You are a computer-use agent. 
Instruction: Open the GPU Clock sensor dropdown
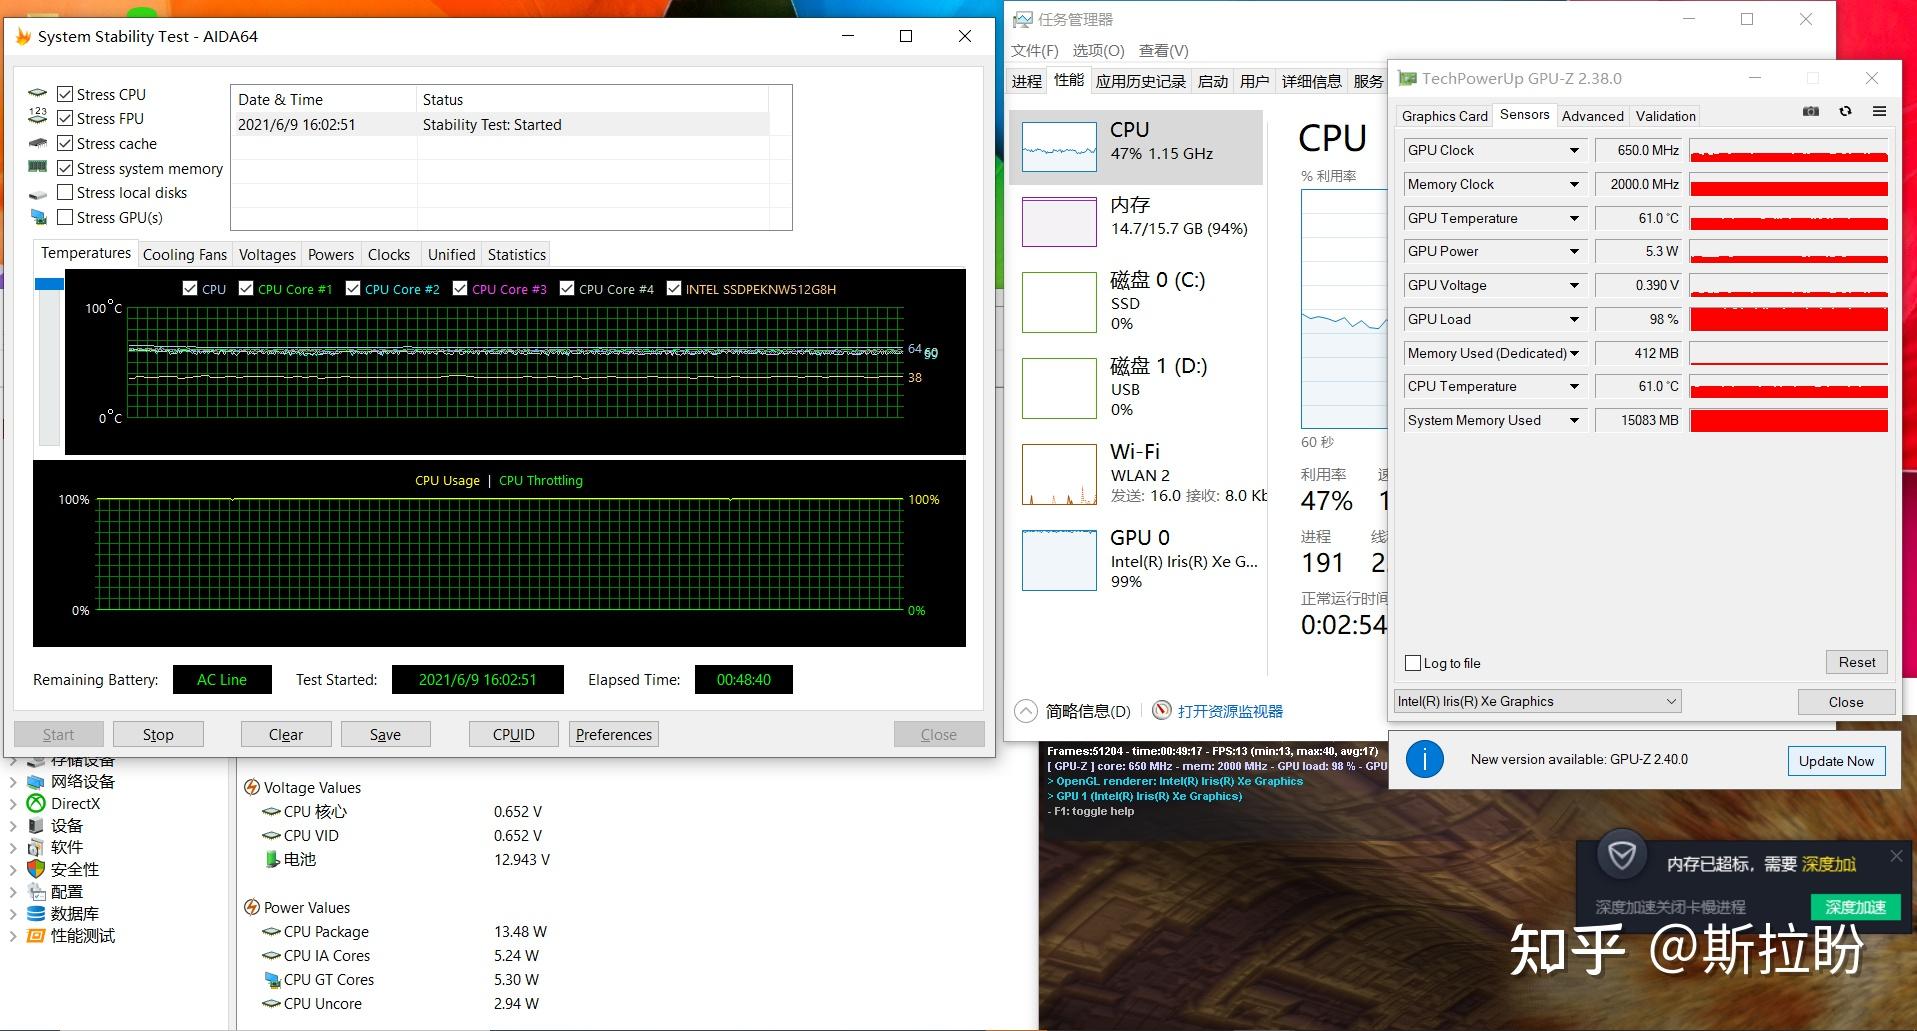(1574, 151)
